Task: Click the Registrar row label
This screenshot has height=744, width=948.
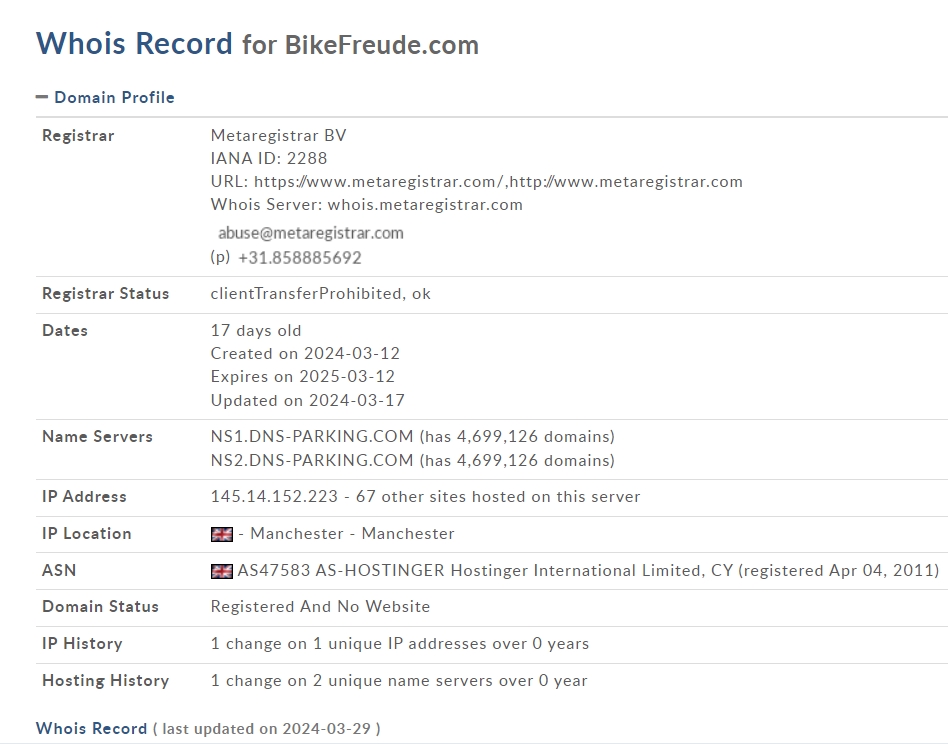Action: coord(78,135)
